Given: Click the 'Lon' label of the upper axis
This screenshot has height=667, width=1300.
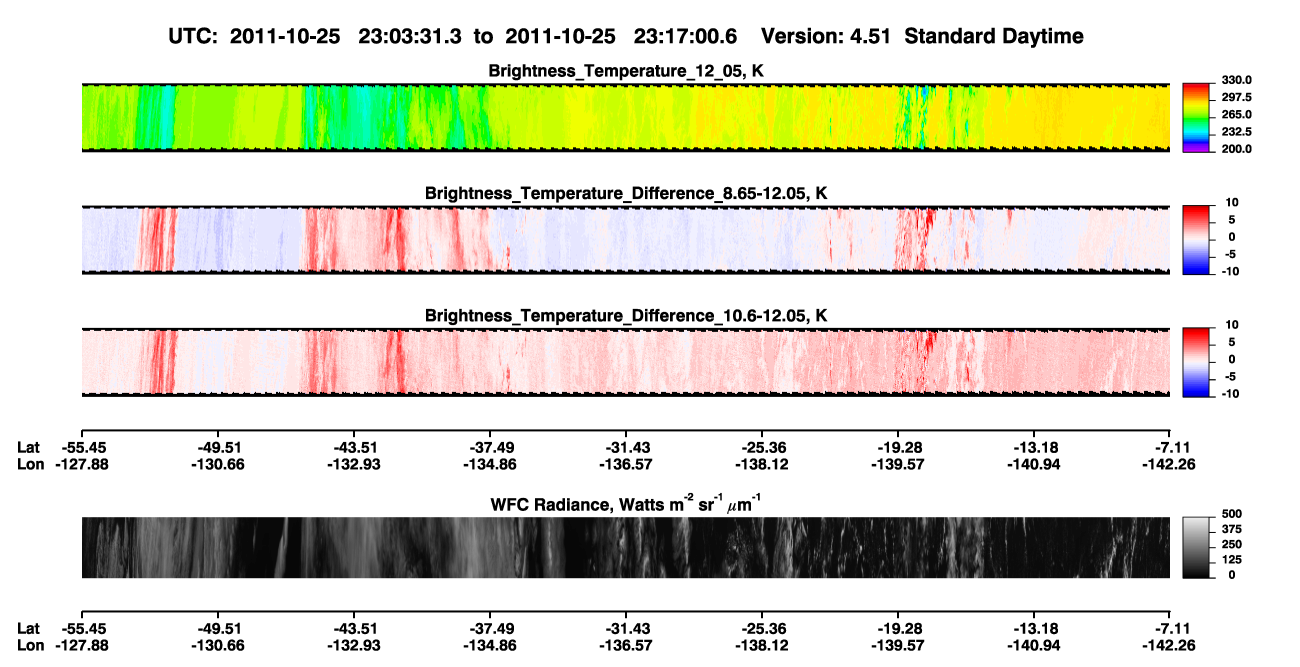Looking at the screenshot, I should (31, 464).
